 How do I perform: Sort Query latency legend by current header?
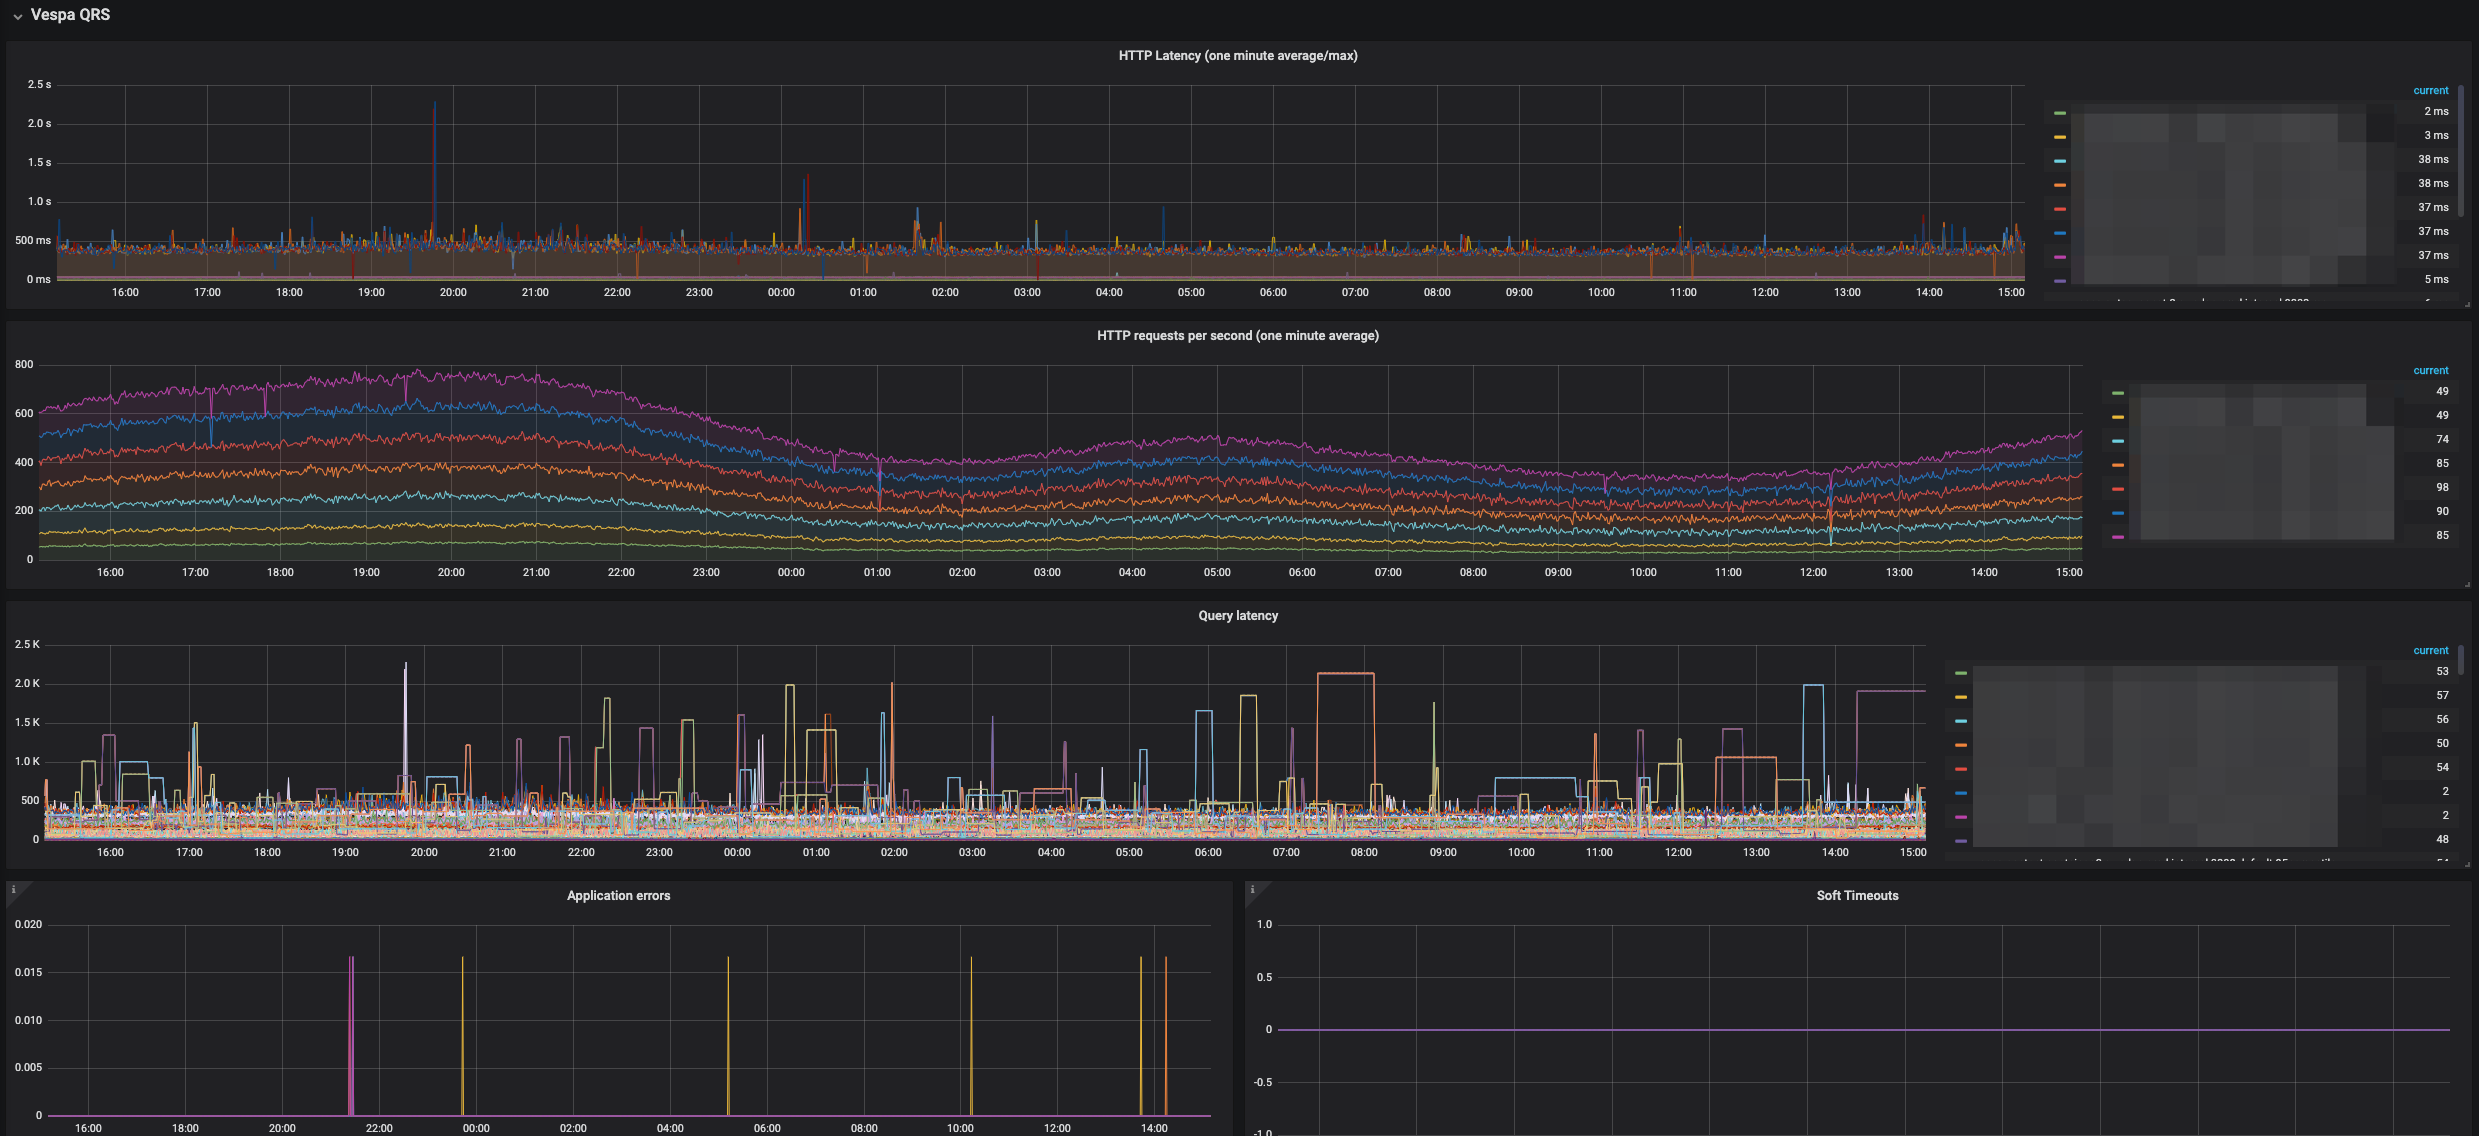pyautogui.click(x=2430, y=651)
